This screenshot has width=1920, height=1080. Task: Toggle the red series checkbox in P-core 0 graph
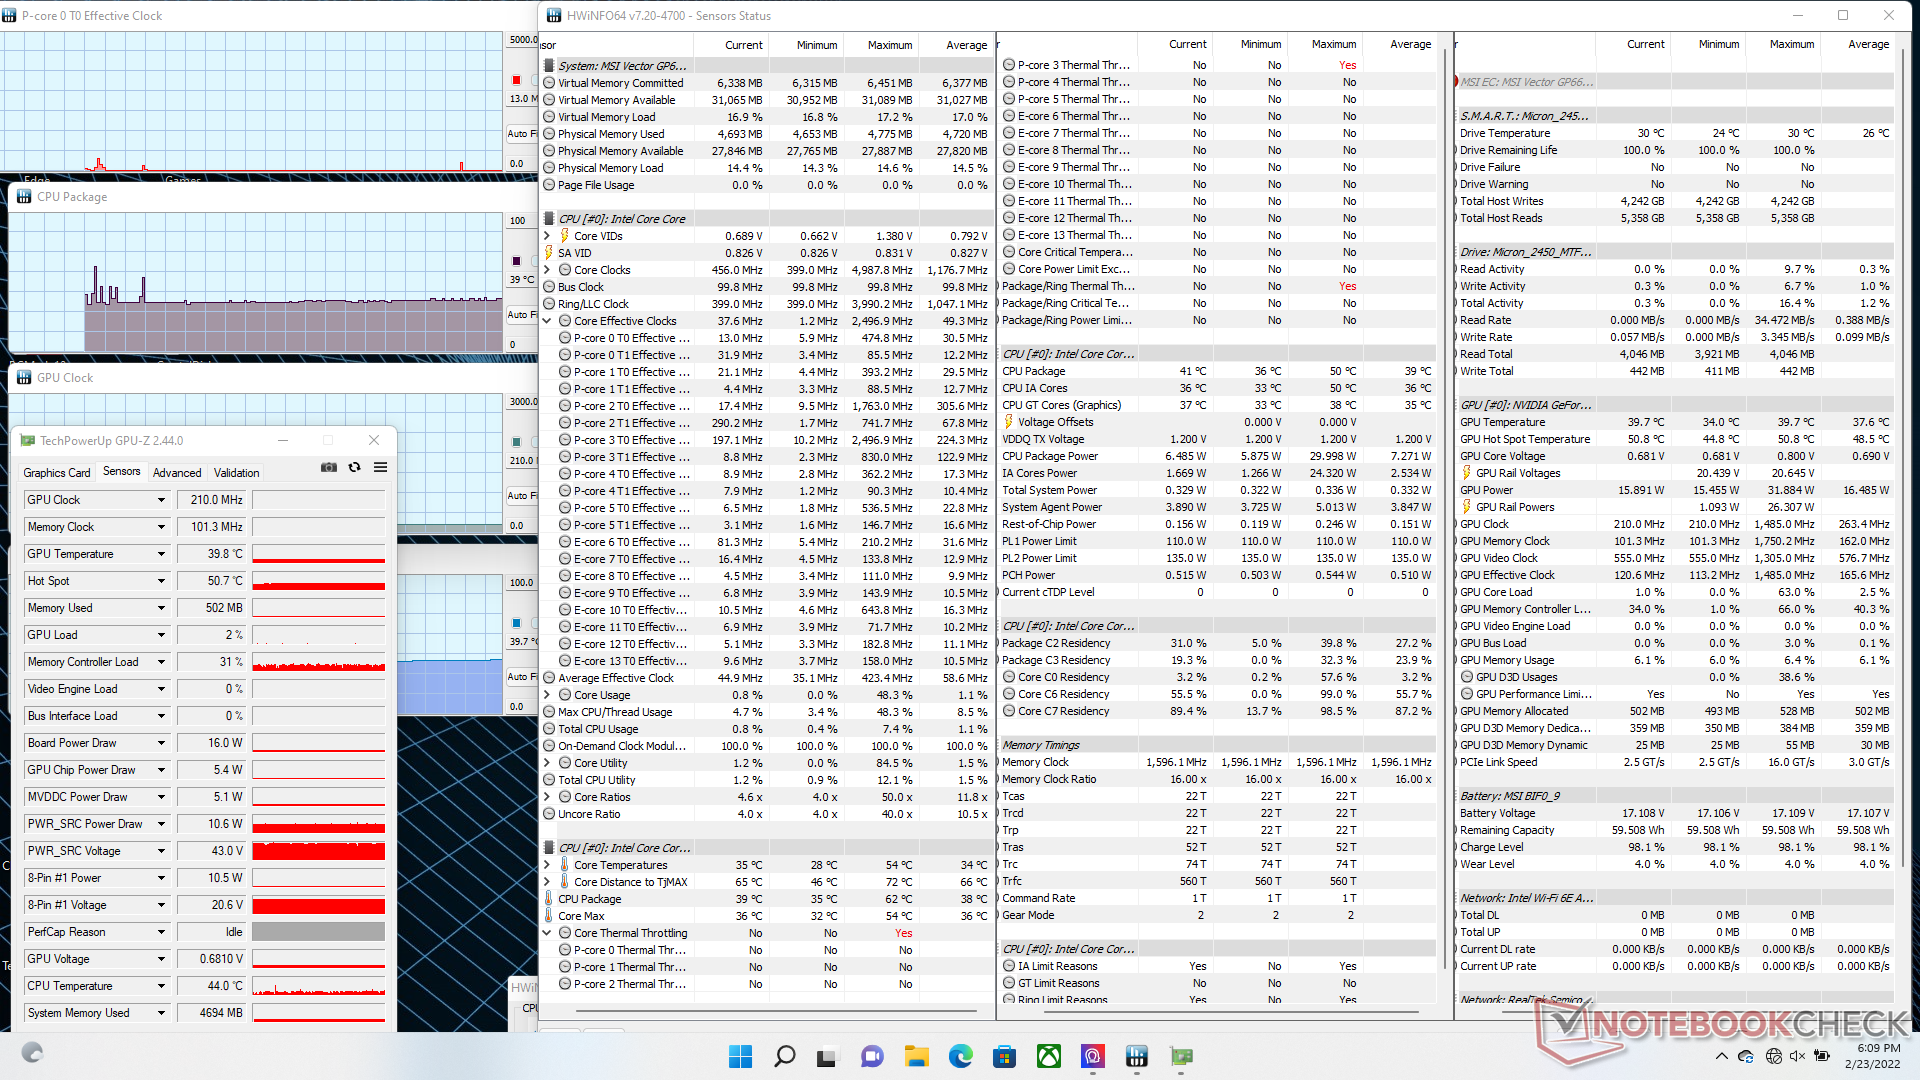517,80
